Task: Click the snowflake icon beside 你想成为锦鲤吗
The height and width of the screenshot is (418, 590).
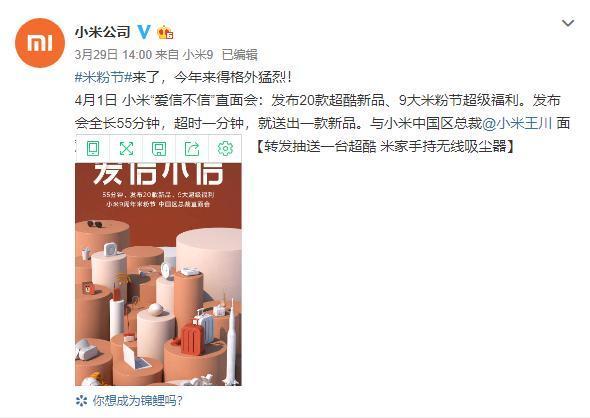Action: pyautogui.click(x=82, y=401)
